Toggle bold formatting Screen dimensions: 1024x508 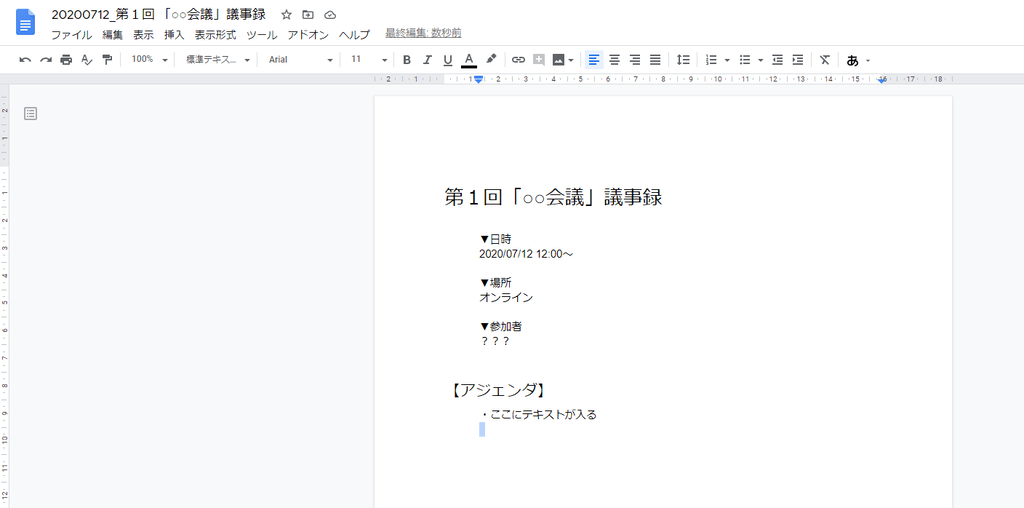[407, 60]
